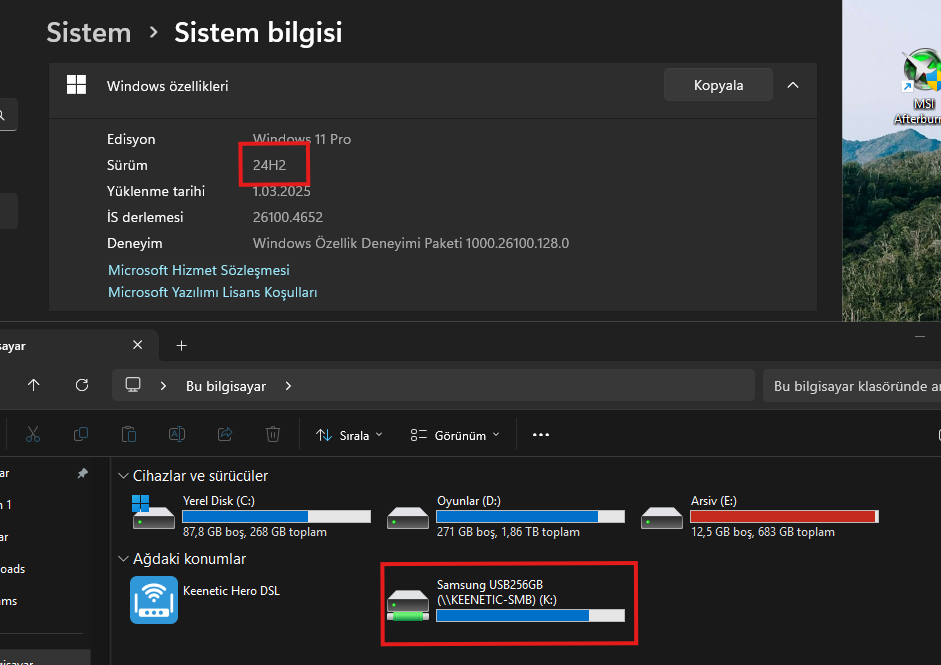Select the 24H2 version value
The width and height of the screenshot is (941, 665).
point(269,165)
